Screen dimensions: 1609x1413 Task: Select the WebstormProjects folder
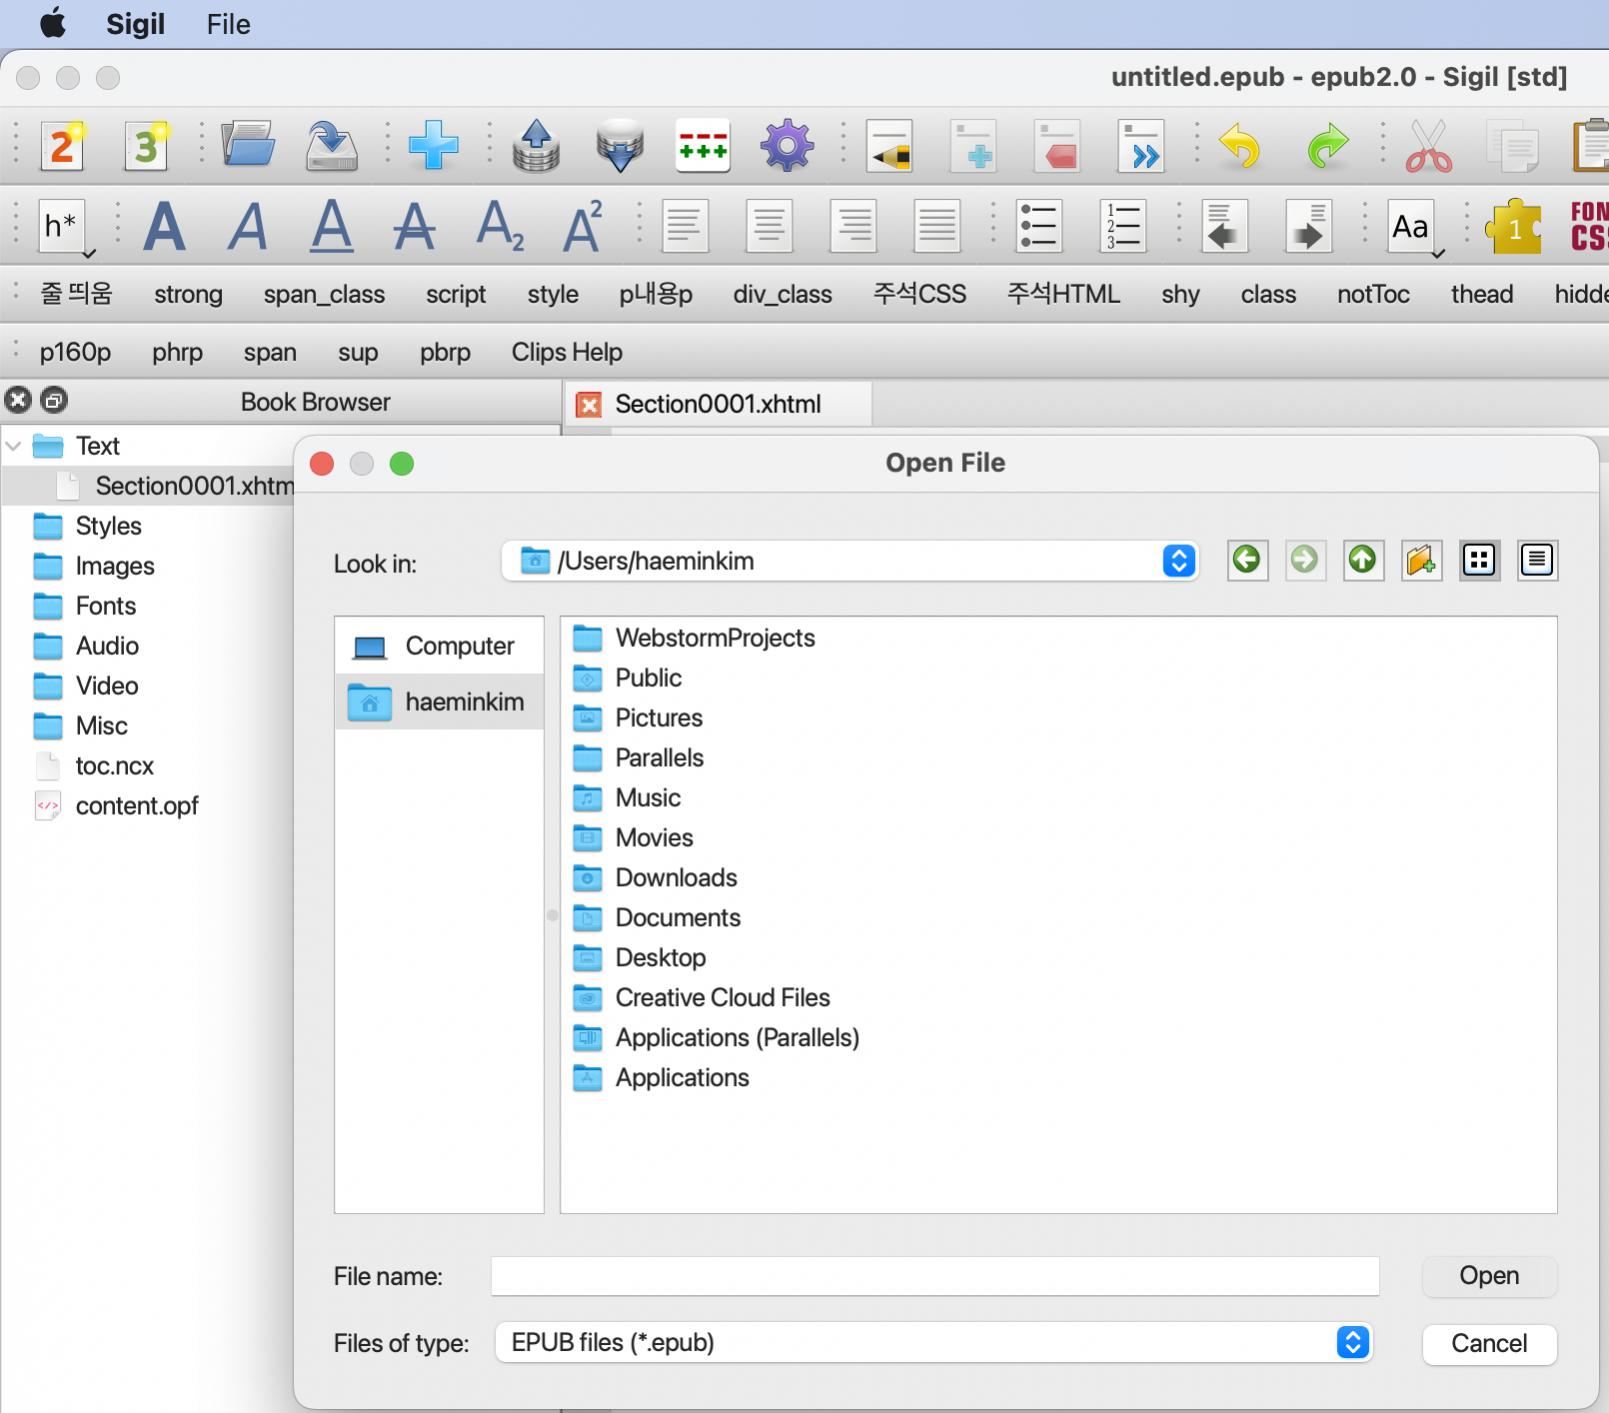(694, 638)
